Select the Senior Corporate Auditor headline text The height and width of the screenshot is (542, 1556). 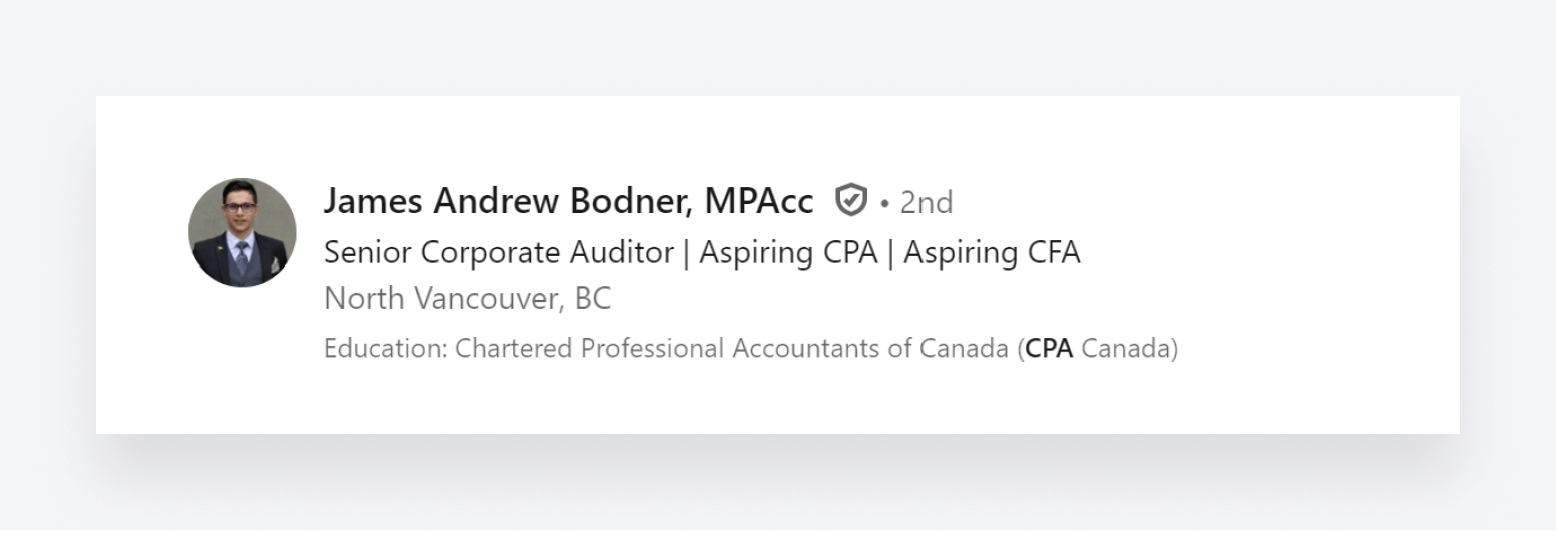tap(498, 253)
